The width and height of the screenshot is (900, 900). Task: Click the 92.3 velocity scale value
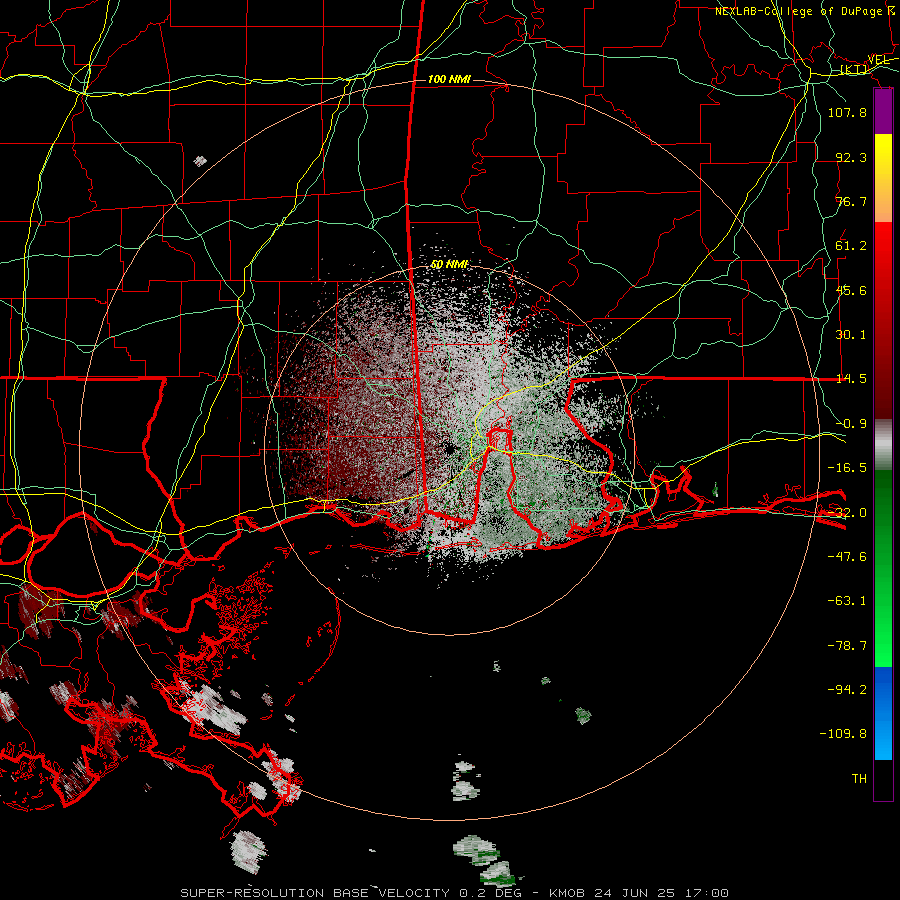[851, 157]
